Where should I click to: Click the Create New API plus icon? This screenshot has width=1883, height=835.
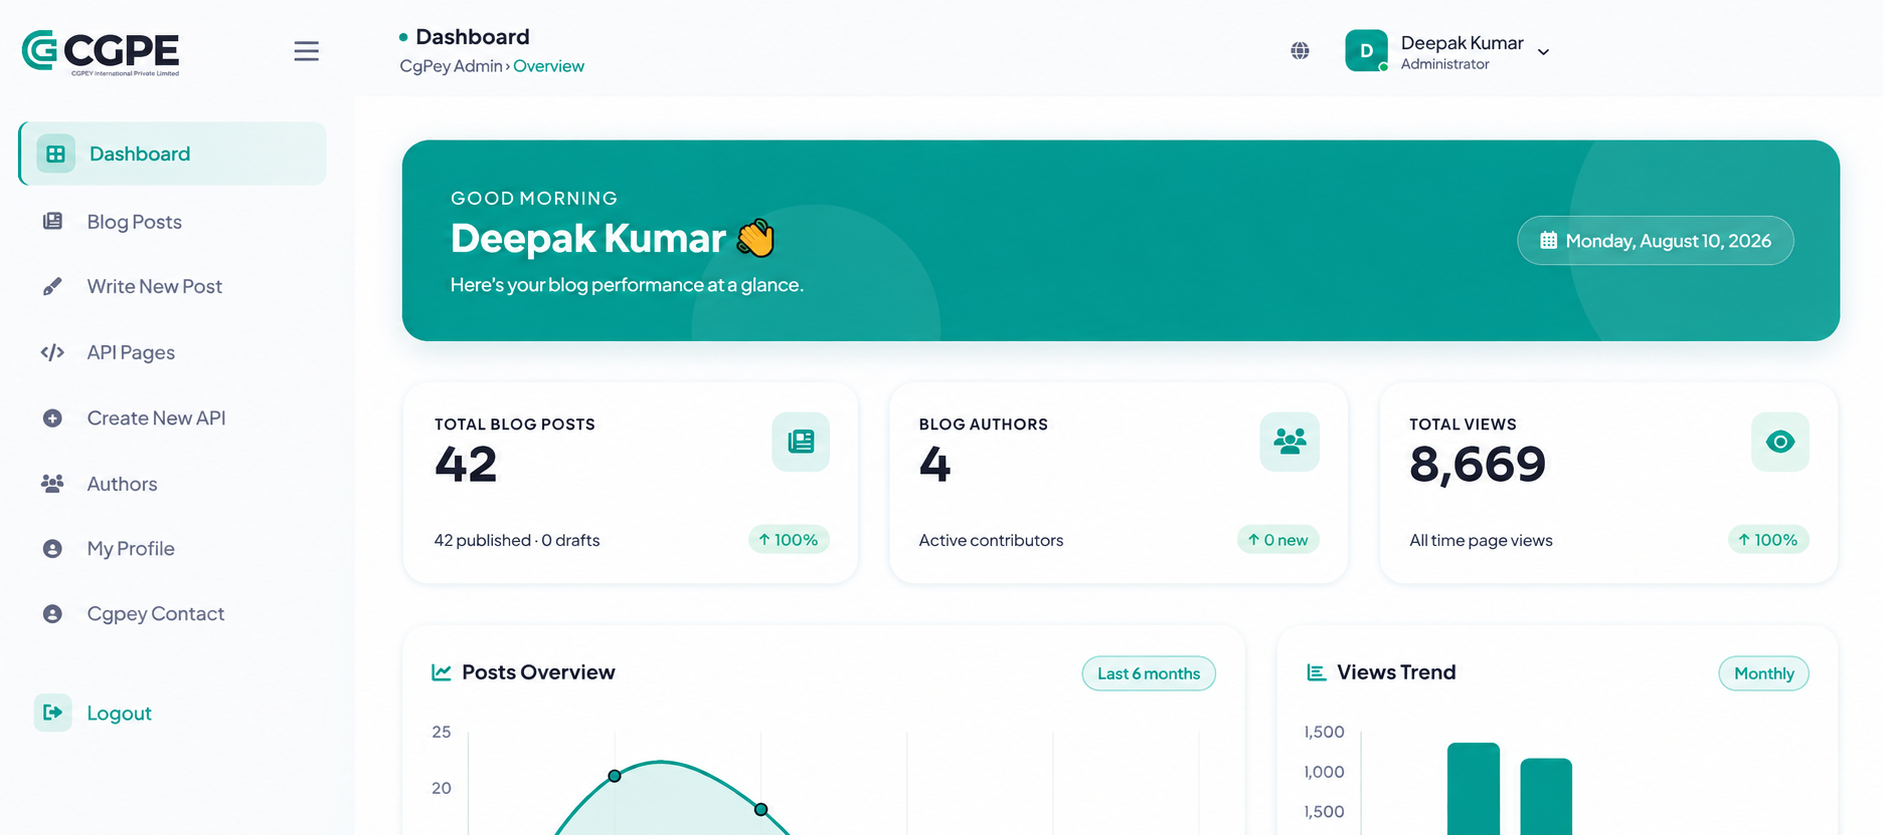(53, 418)
